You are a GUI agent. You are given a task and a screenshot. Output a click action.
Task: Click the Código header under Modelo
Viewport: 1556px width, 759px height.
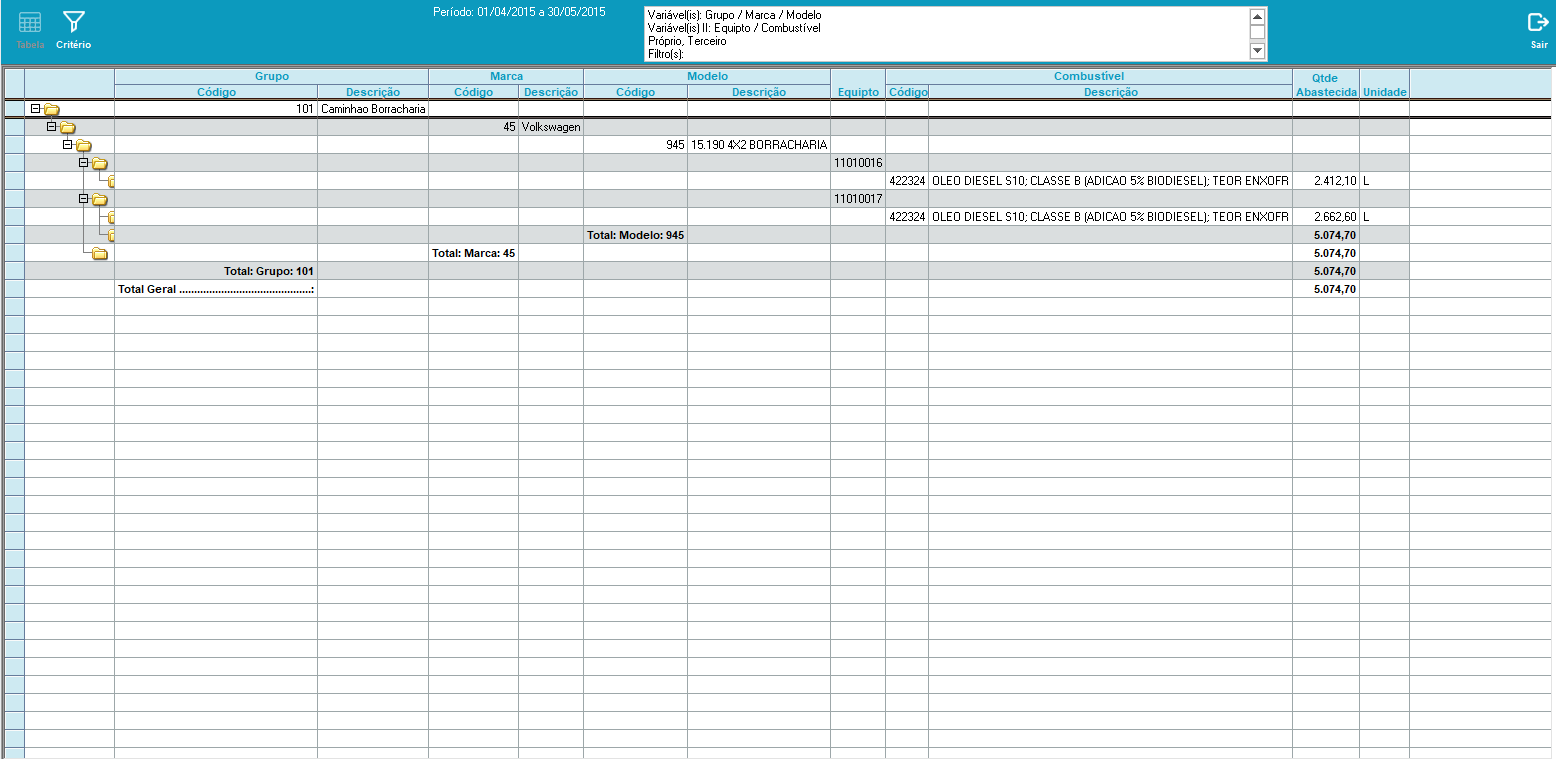[636, 92]
